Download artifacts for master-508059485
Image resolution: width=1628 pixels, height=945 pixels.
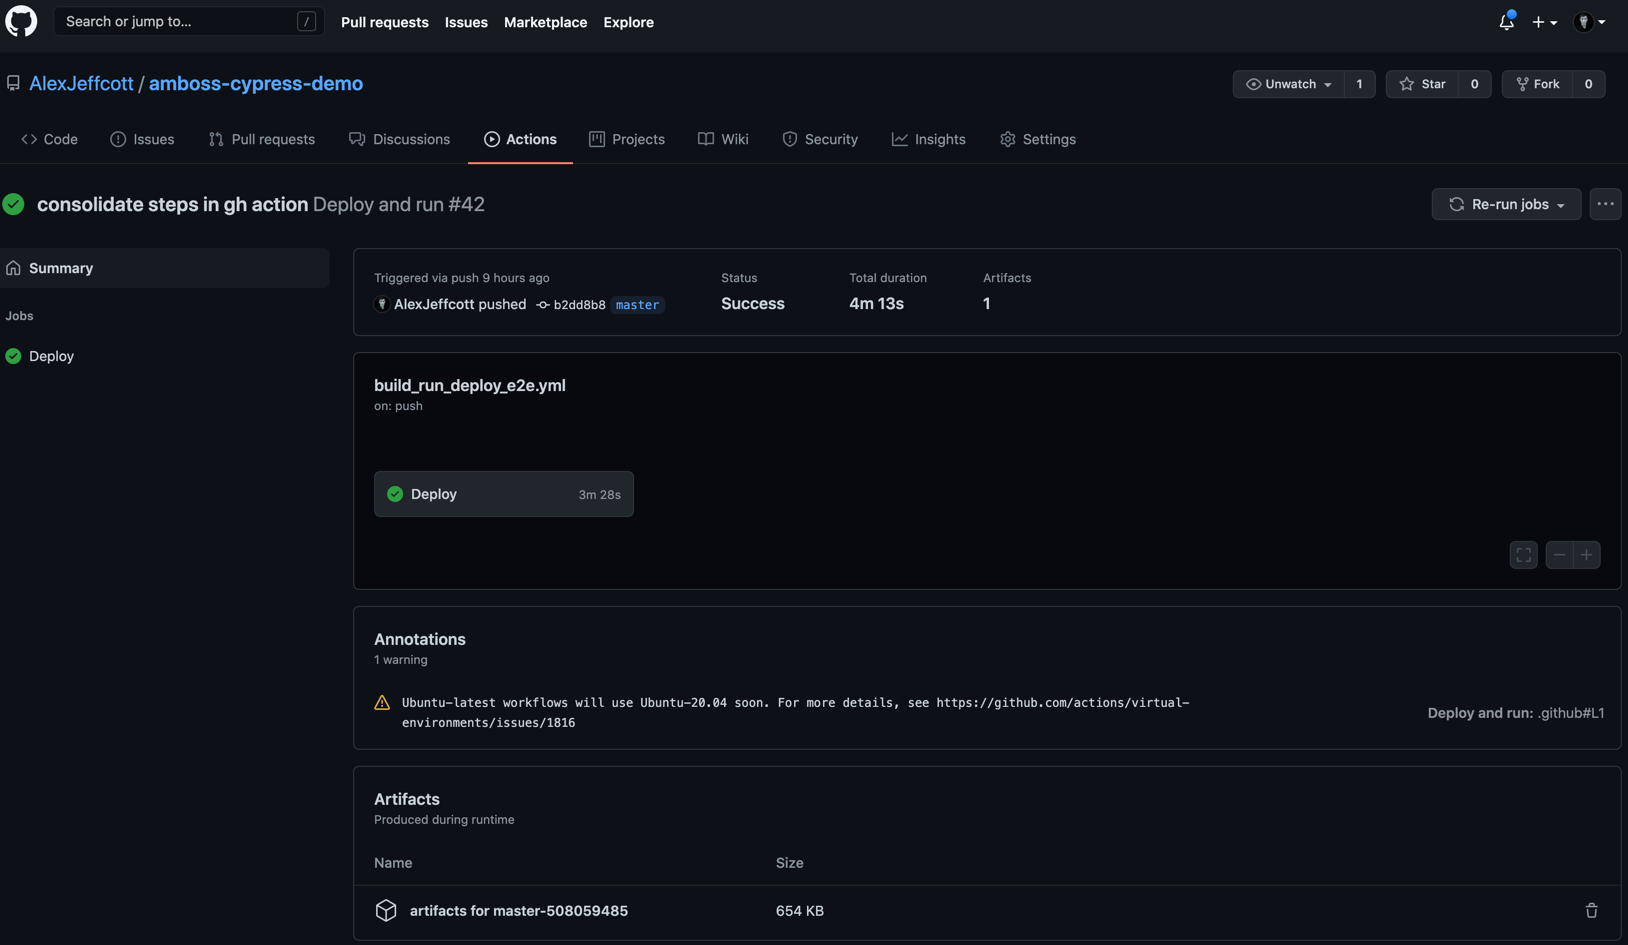(x=519, y=911)
